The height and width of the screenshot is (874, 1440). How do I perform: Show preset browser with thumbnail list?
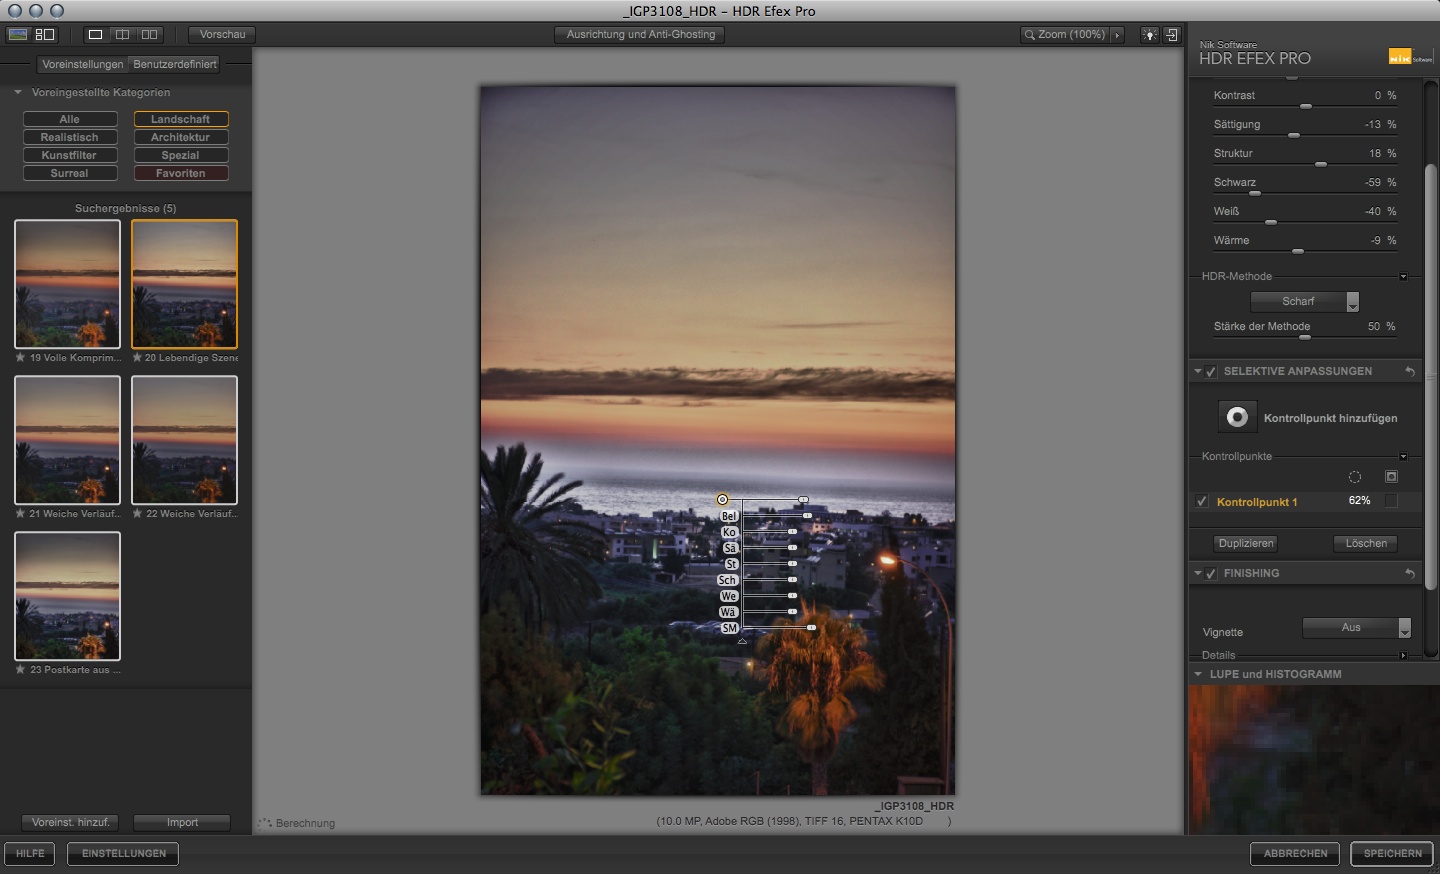[45, 34]
